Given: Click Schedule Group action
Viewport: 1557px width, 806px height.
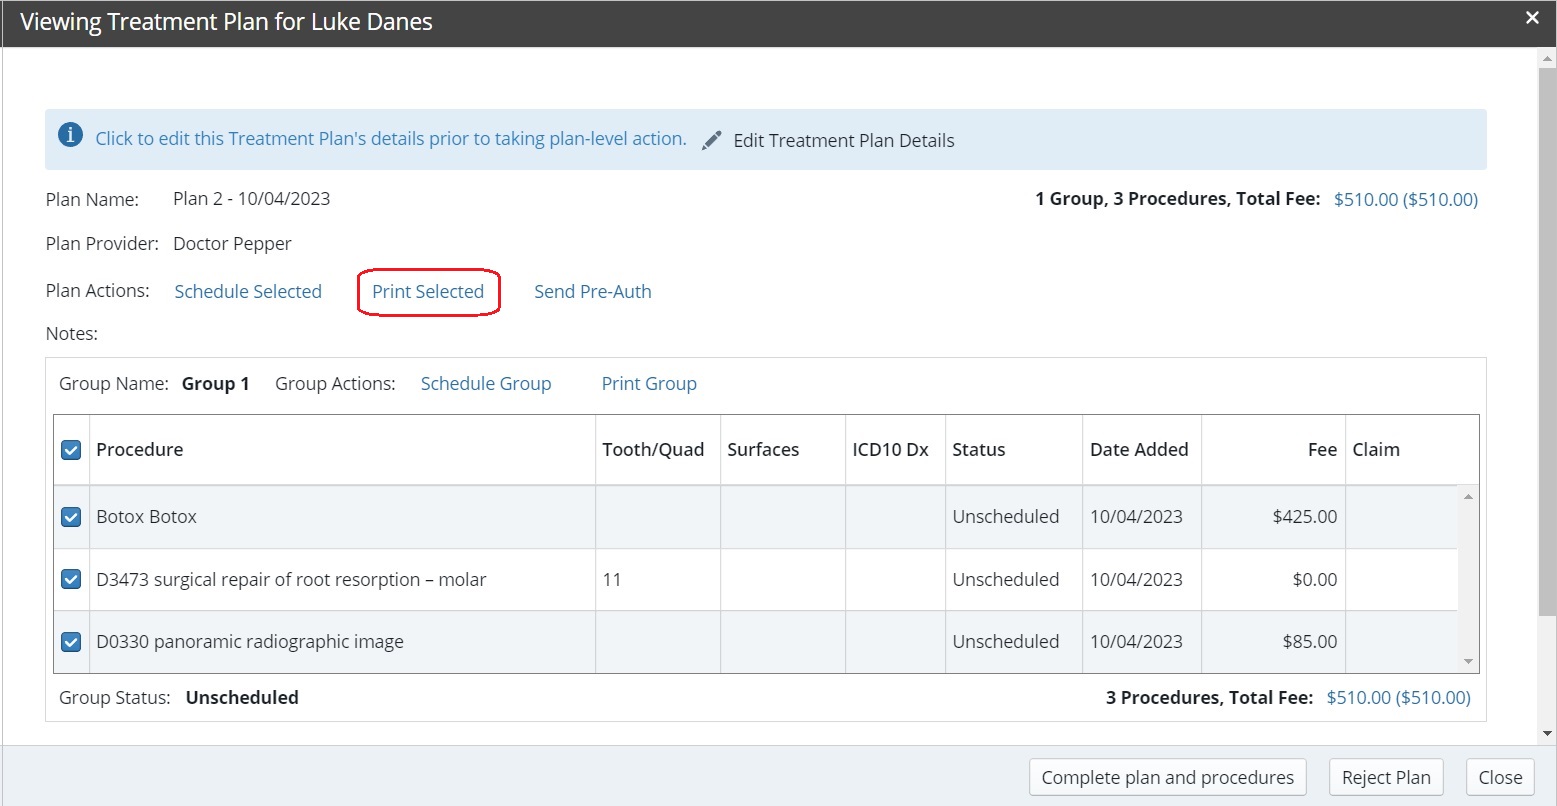Looking at the screenshot, I should (x=486, y=384).
